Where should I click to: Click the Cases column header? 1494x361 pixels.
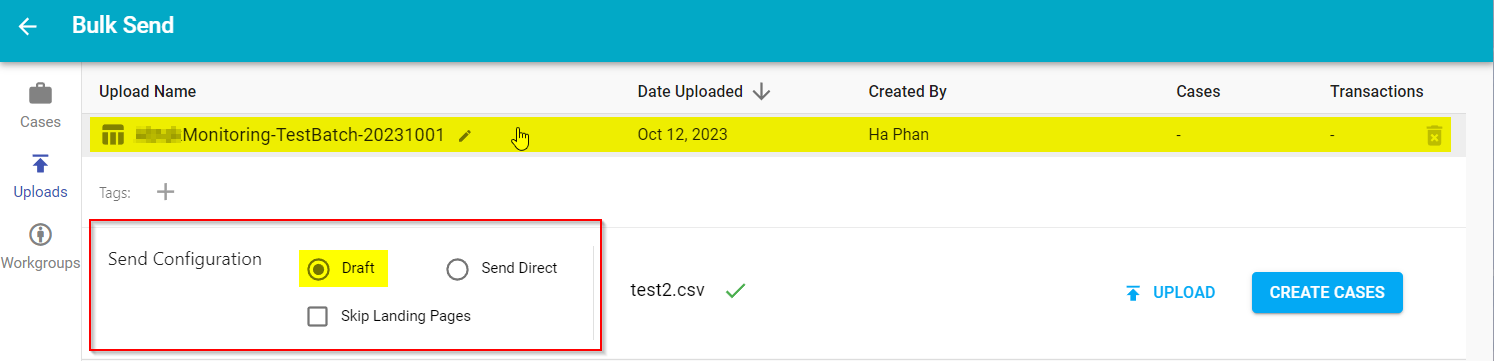pos(1198,92)
